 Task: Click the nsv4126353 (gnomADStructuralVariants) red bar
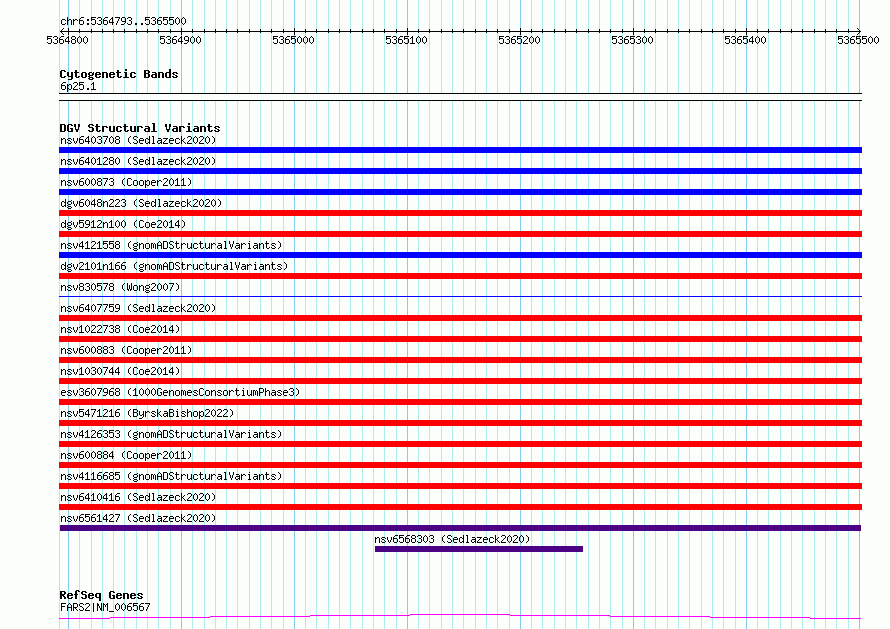coord(460,444)
